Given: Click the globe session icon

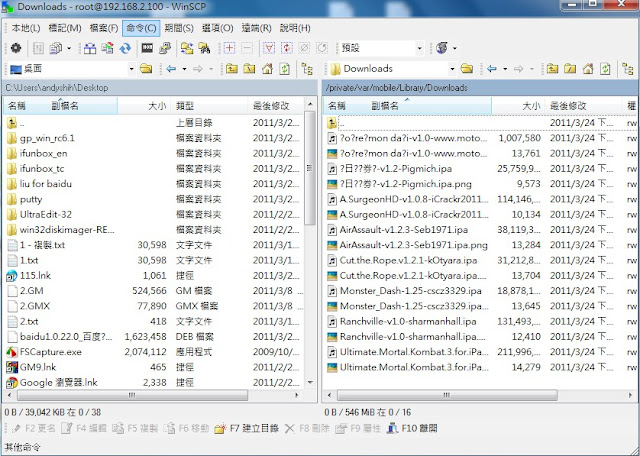Looking at the screenshot, I should coord(442,48).
